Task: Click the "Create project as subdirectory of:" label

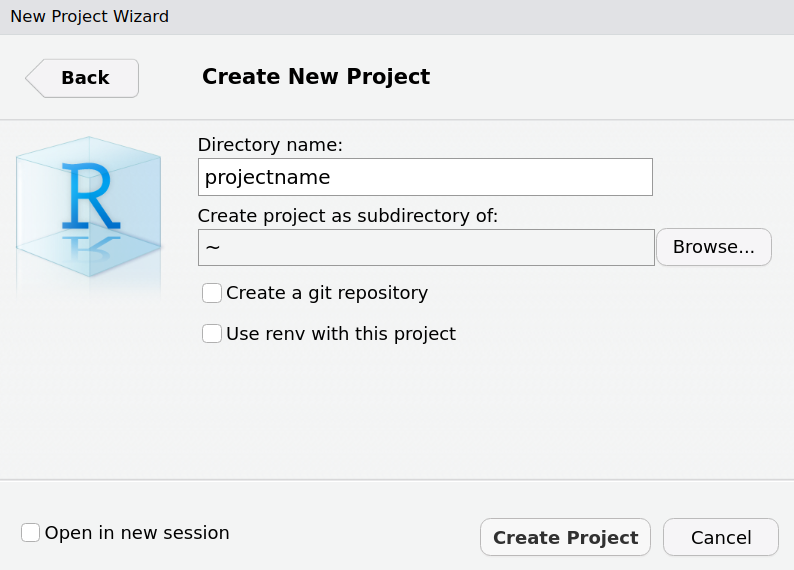Action: [347, 215]
